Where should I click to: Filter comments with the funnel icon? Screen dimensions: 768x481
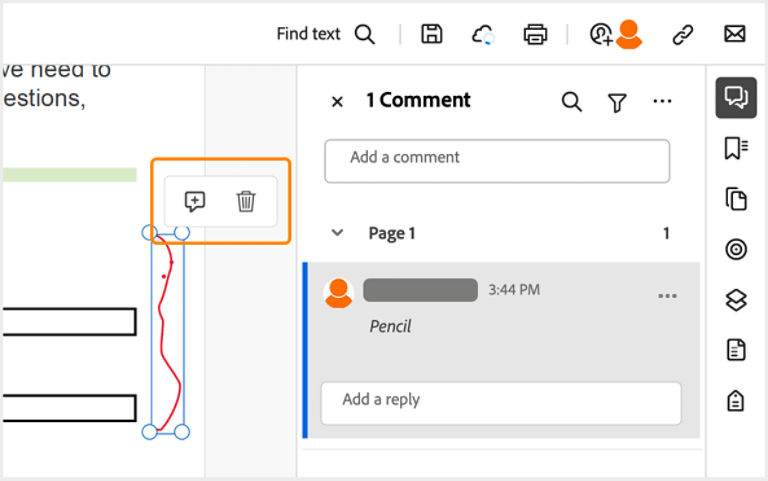coord(617,102)
